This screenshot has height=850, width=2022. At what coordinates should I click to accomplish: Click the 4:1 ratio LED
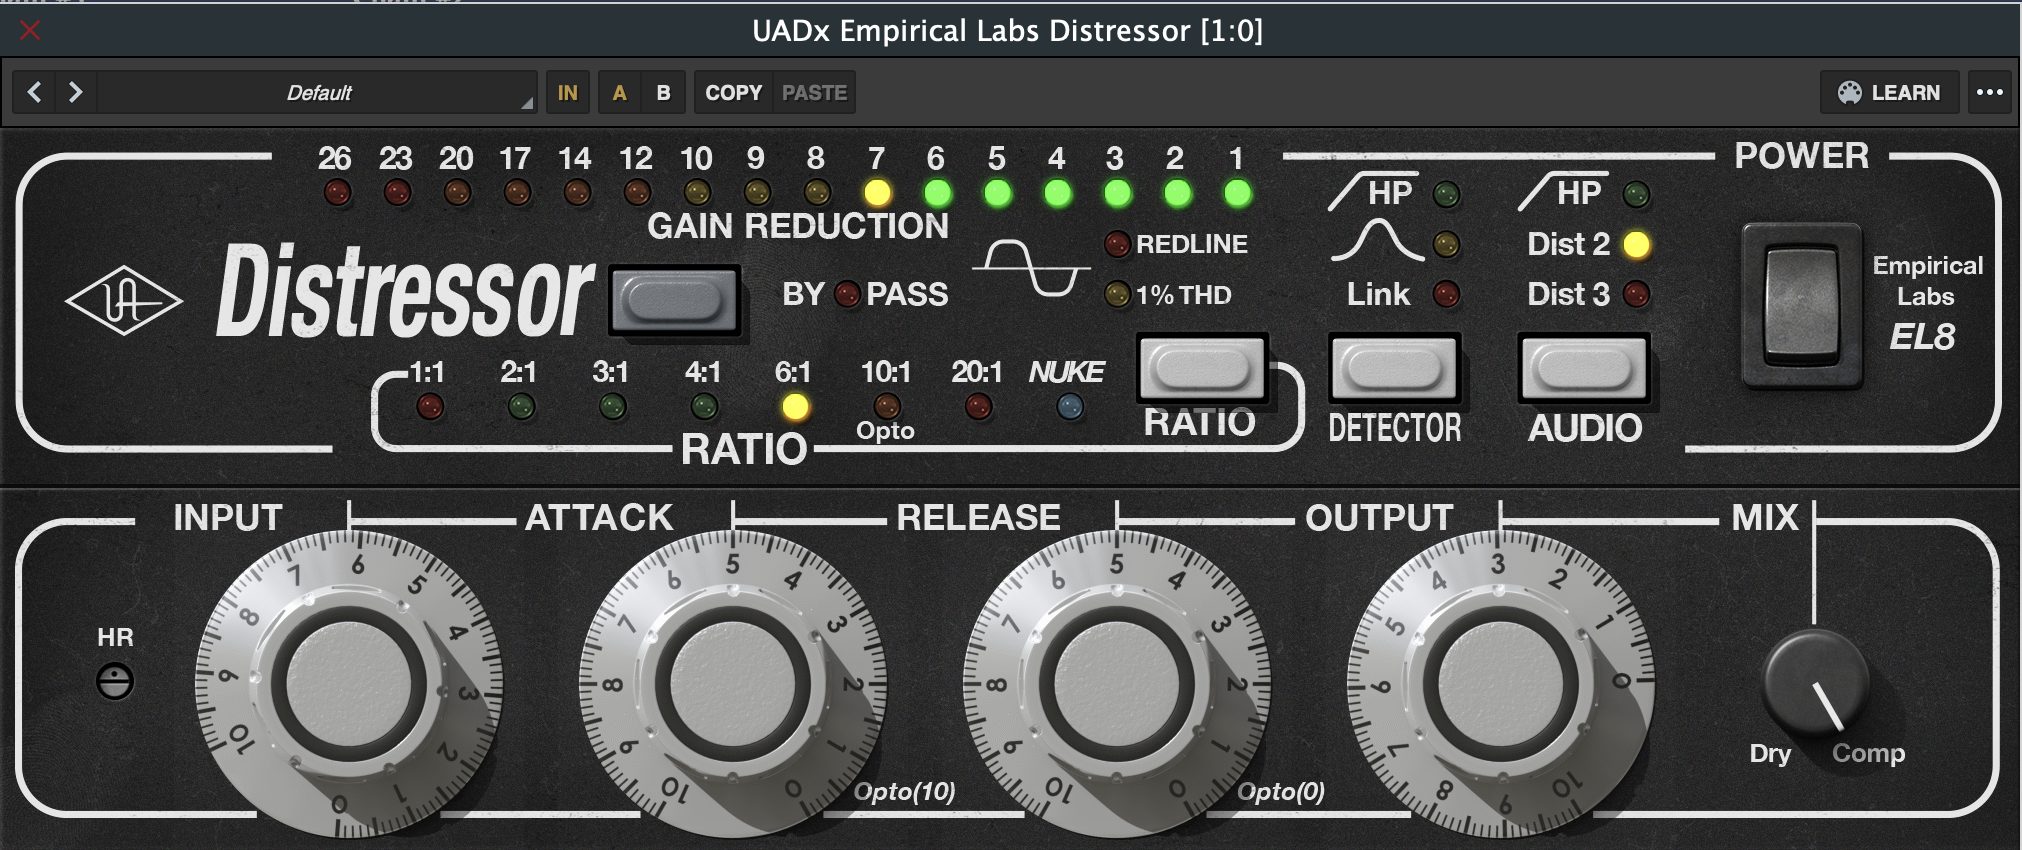click(704, 406)
